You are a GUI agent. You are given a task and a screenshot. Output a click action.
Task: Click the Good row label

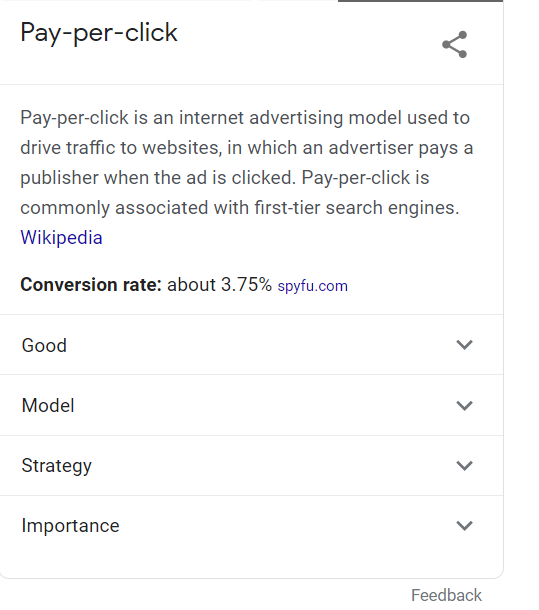point(44,345)
